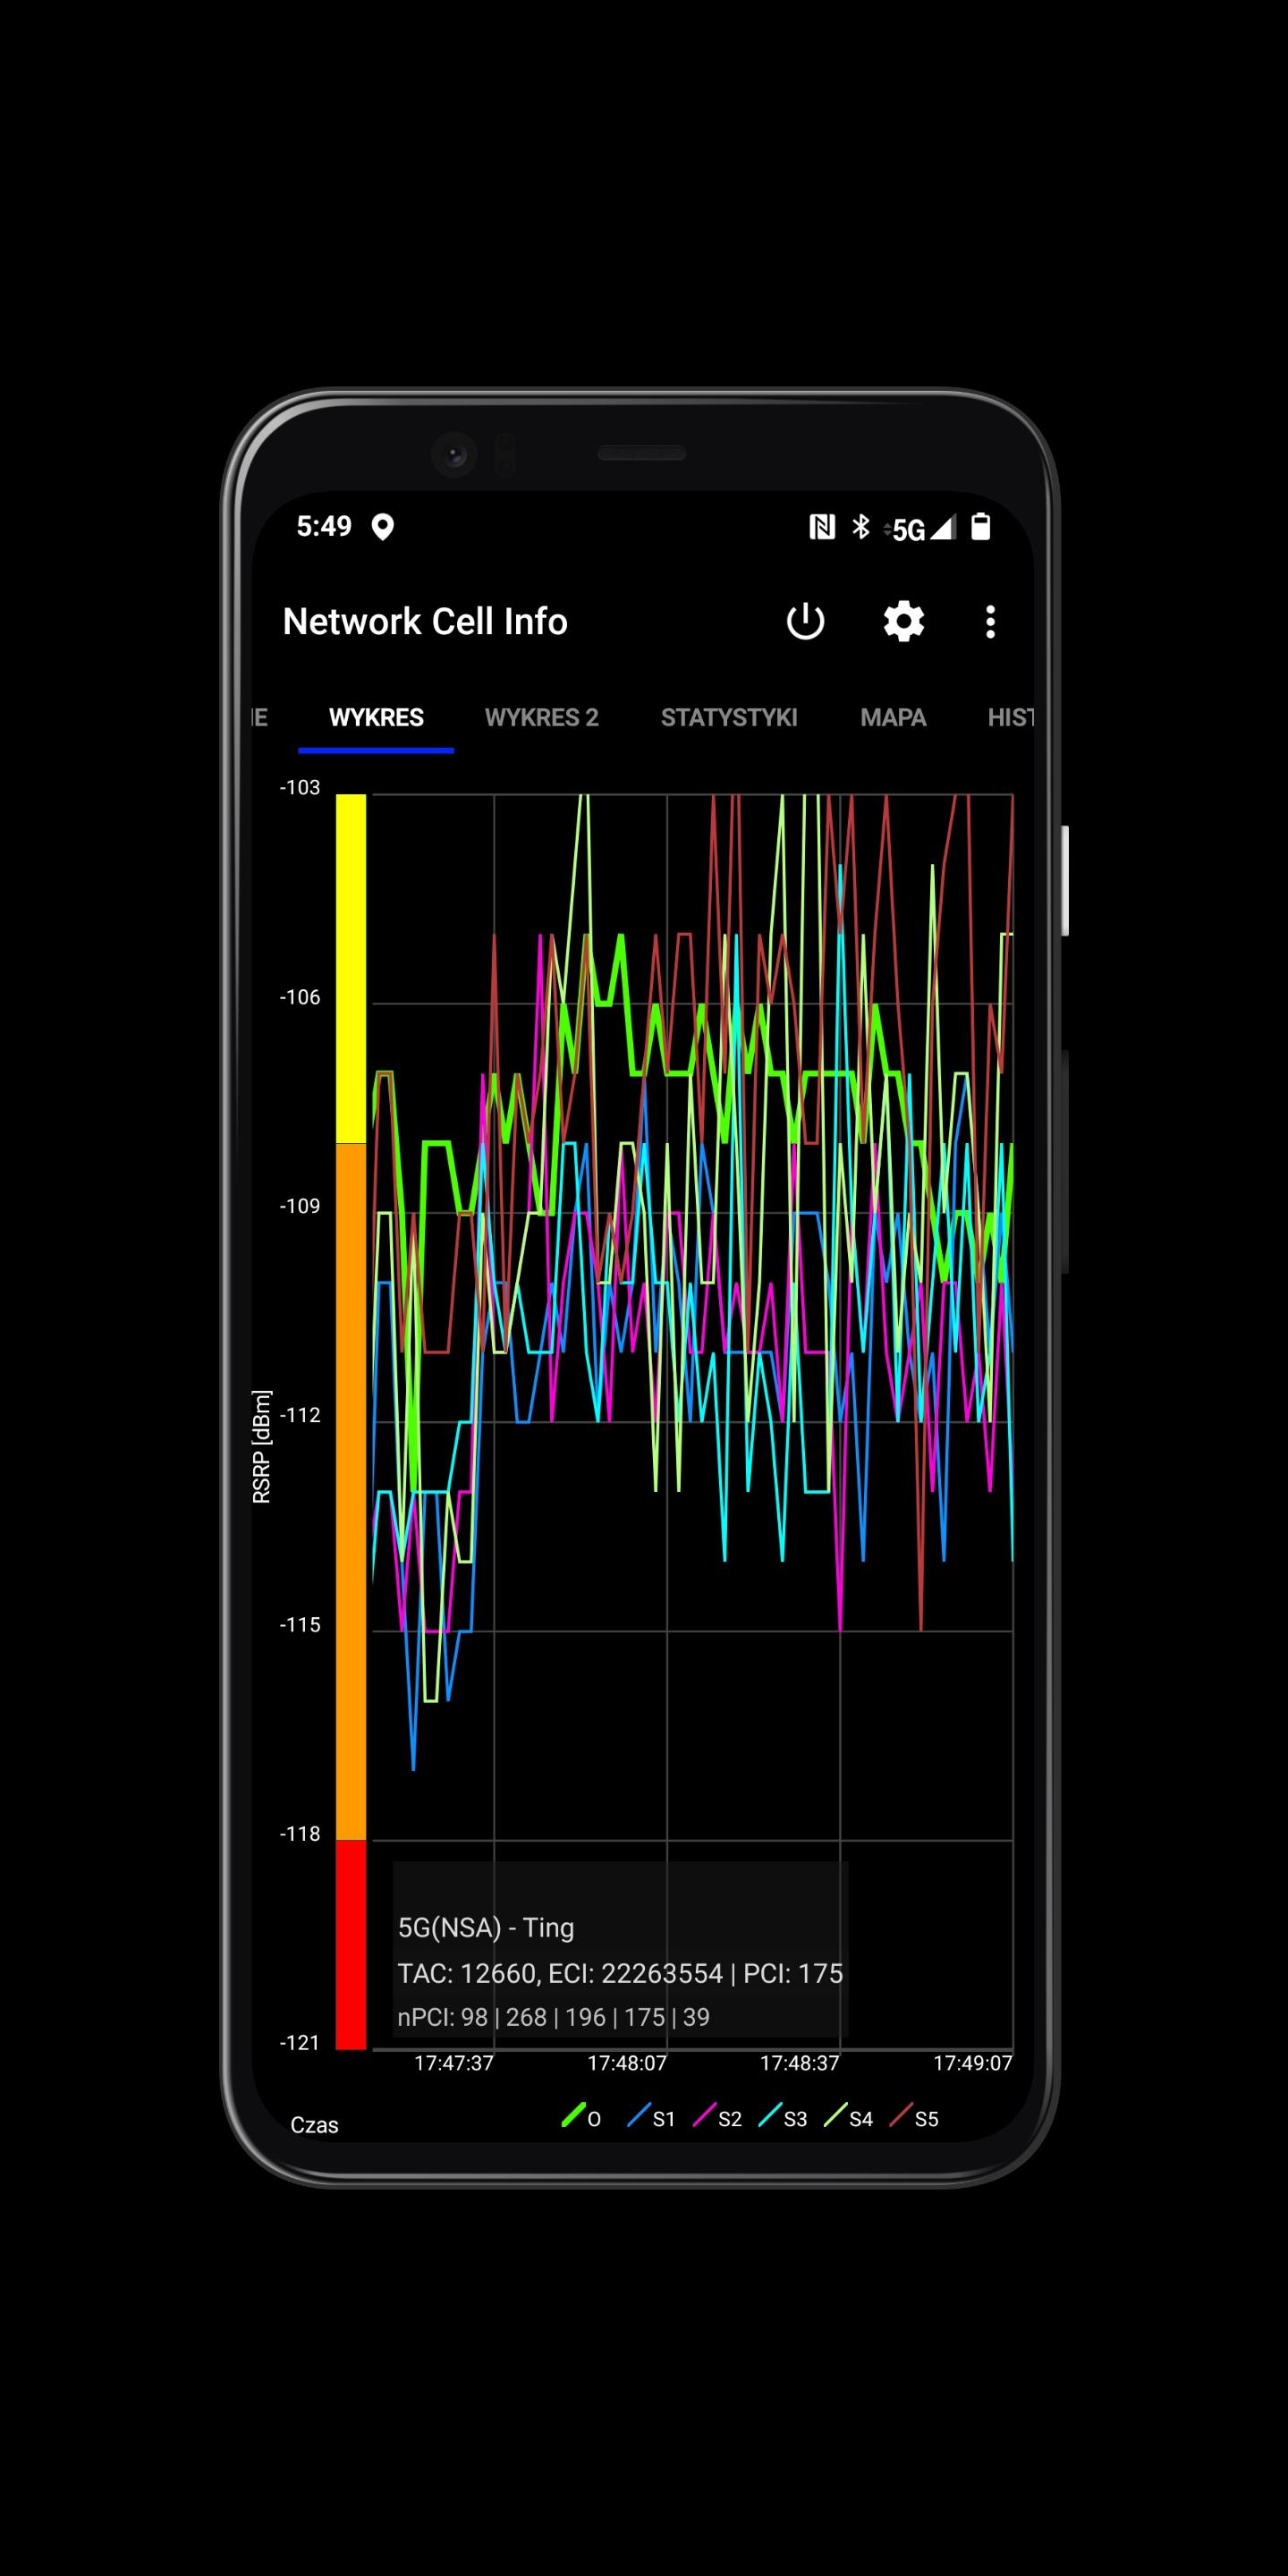Tap the yellow signal quality band
This screenshot has height=2576, width=1288.
pos(350,968)
